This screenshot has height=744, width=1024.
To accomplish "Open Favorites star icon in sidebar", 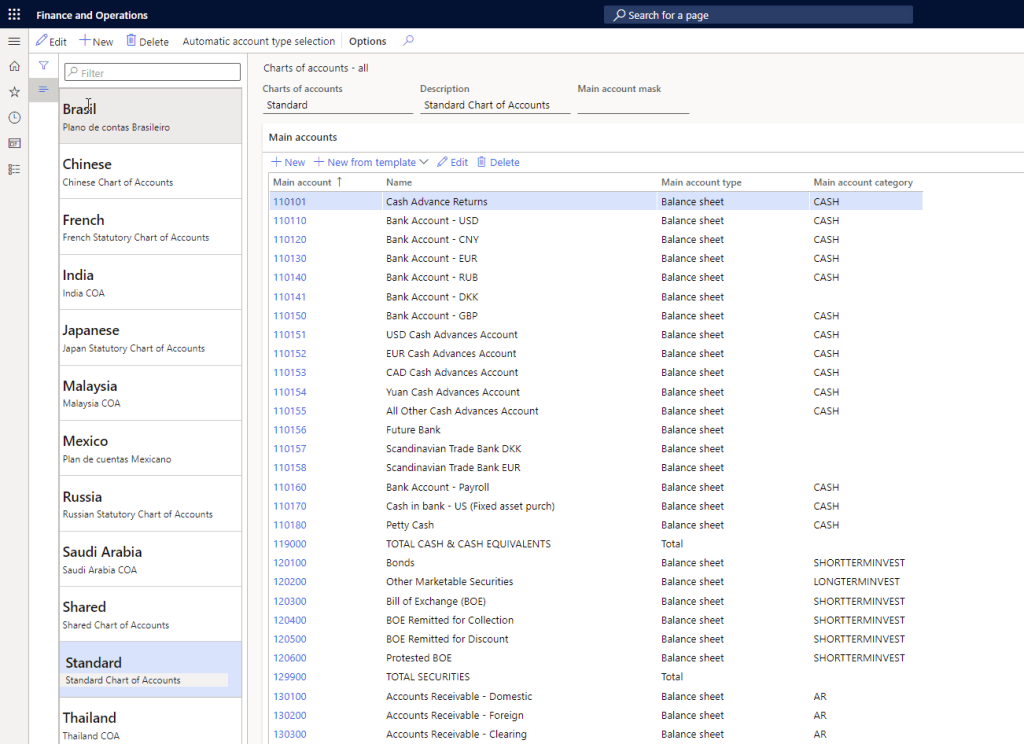I will [x=14, y=92].
